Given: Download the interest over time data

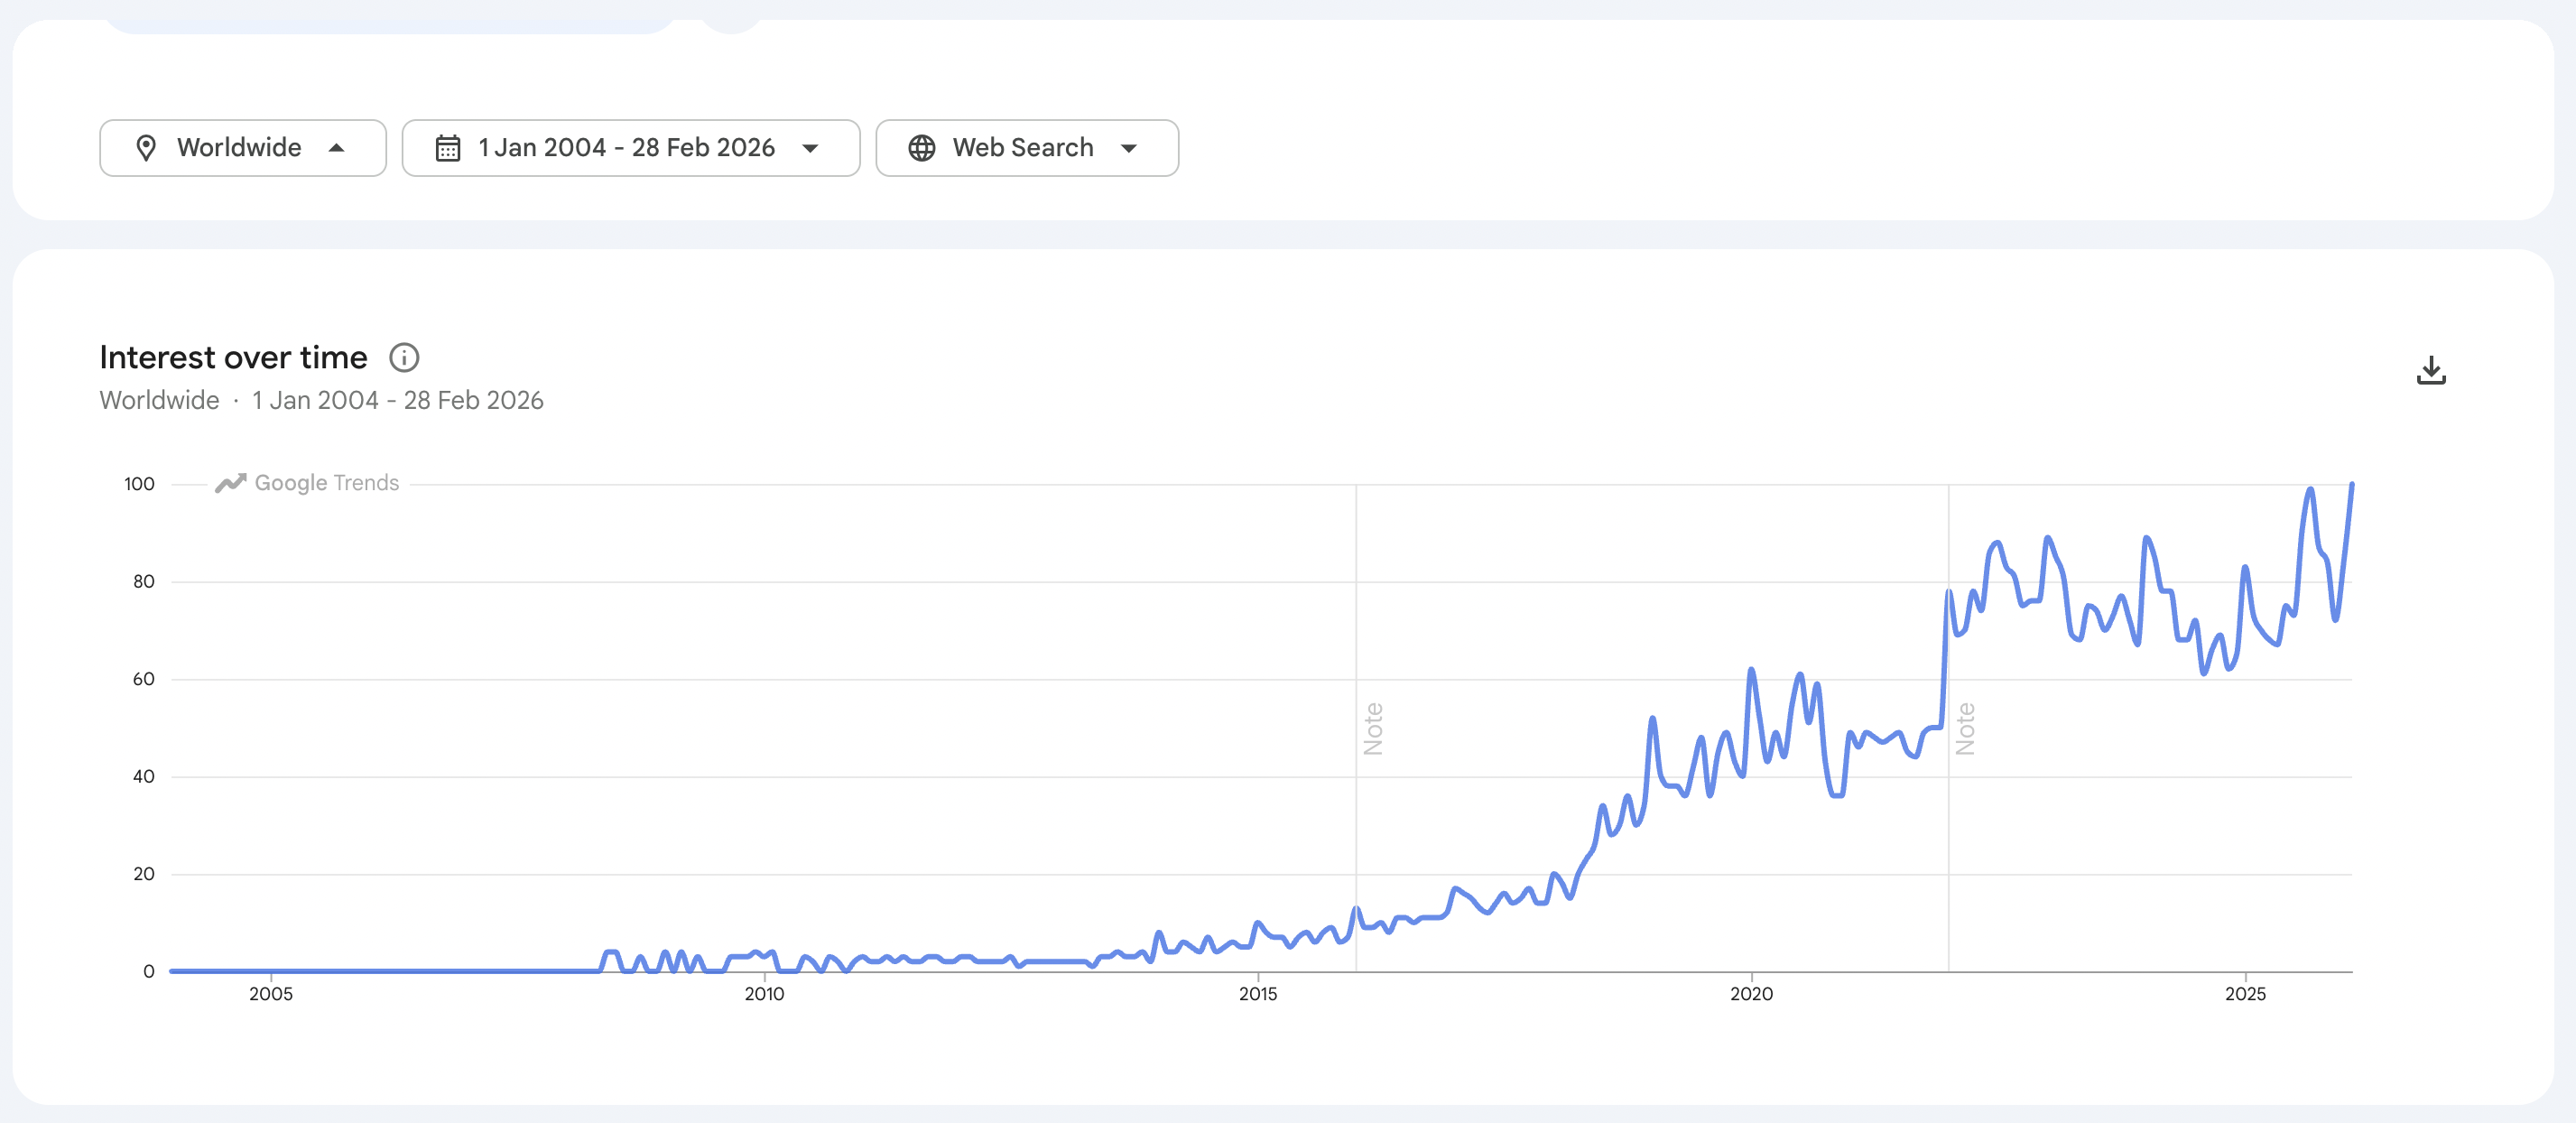Looking at the screenshot, I should pos(2433,370).
